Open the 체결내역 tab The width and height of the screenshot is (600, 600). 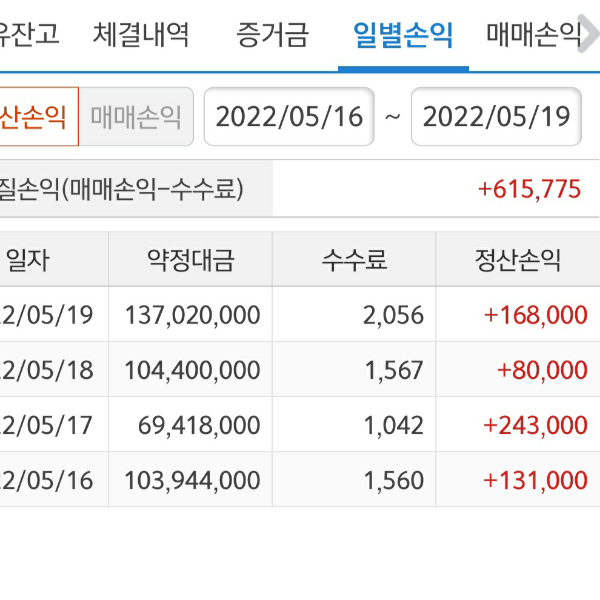click(141, 35)
